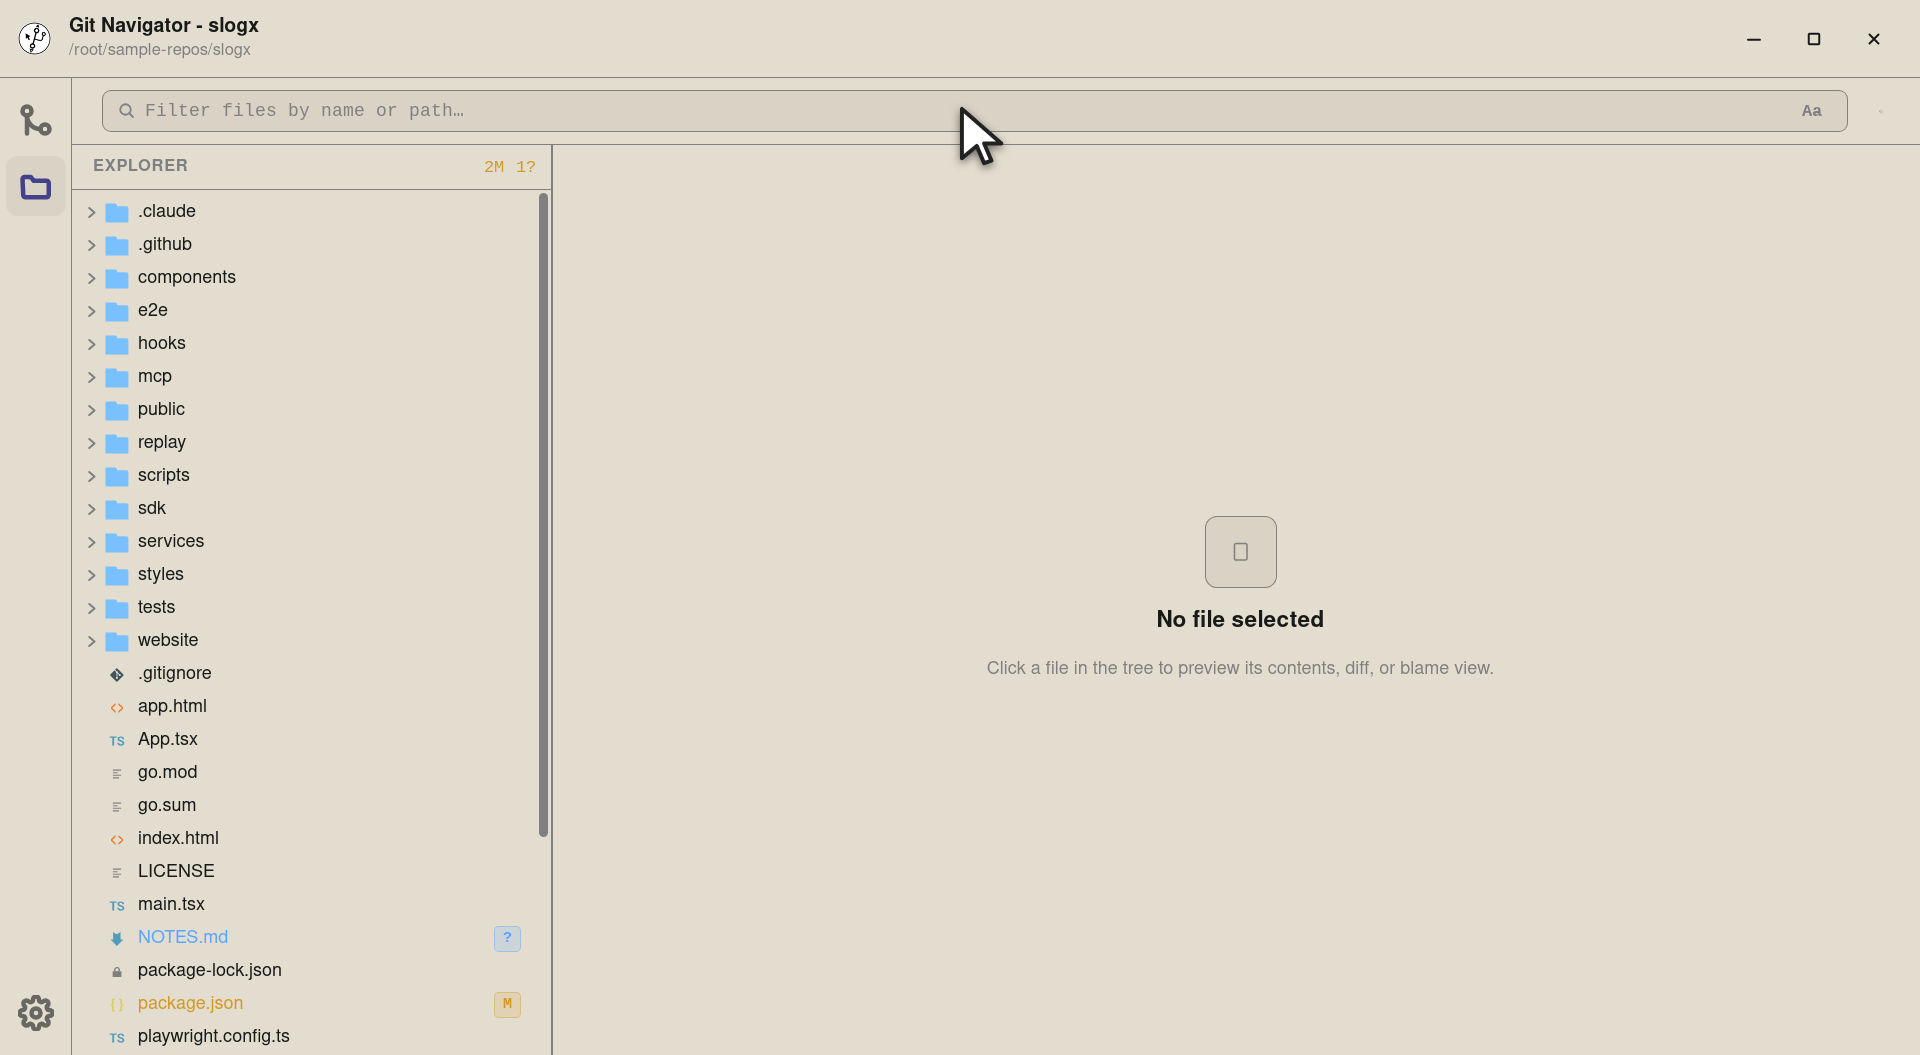Viewport: 1920px width, 1055px height.
Task: Select the website folder label
Action: coord(168,640)
